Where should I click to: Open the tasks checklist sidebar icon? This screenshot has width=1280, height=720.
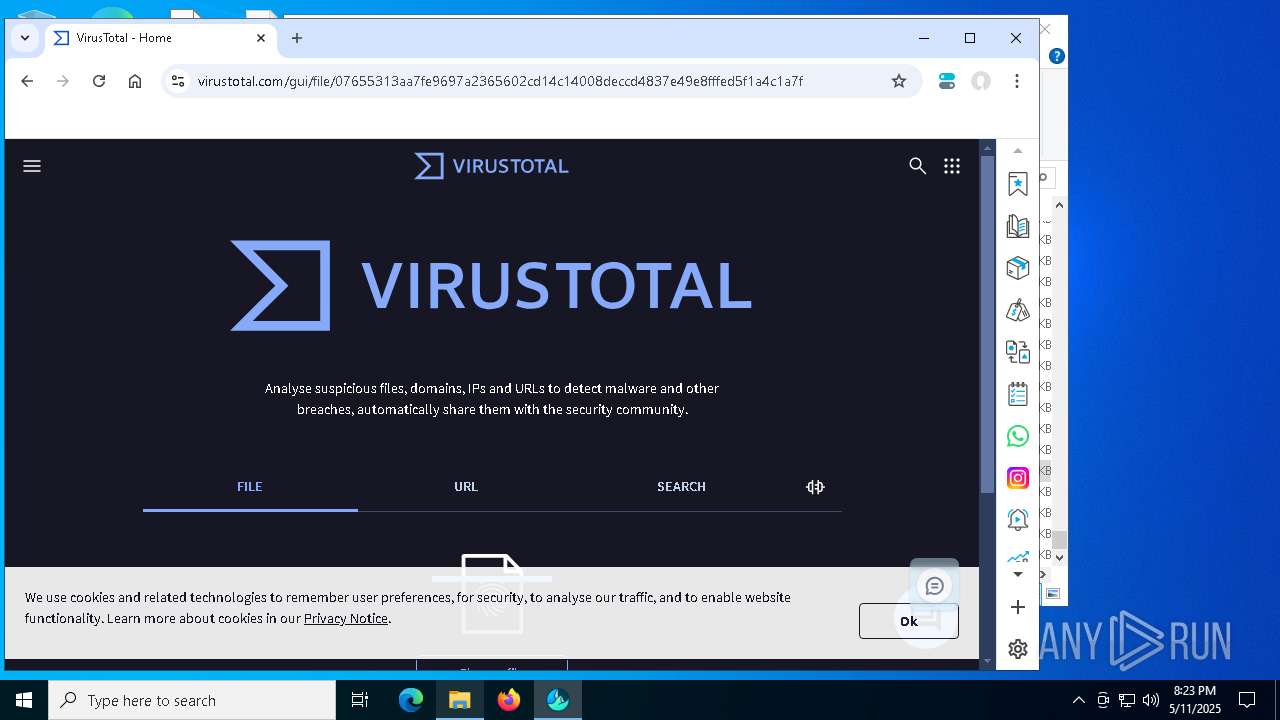tap(1018, 394)
